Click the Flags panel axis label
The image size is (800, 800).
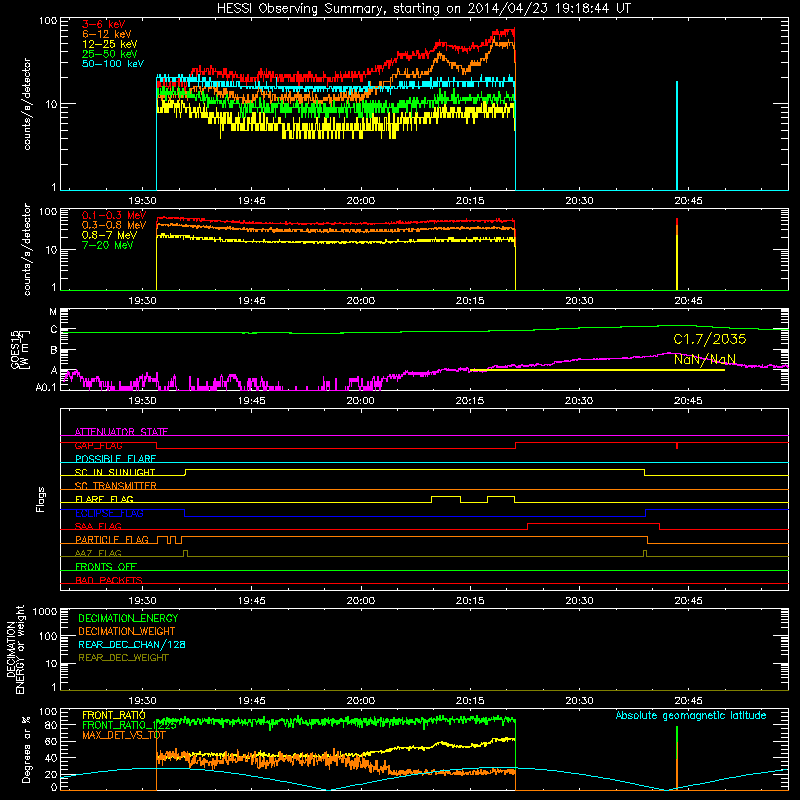coord(41,499)
